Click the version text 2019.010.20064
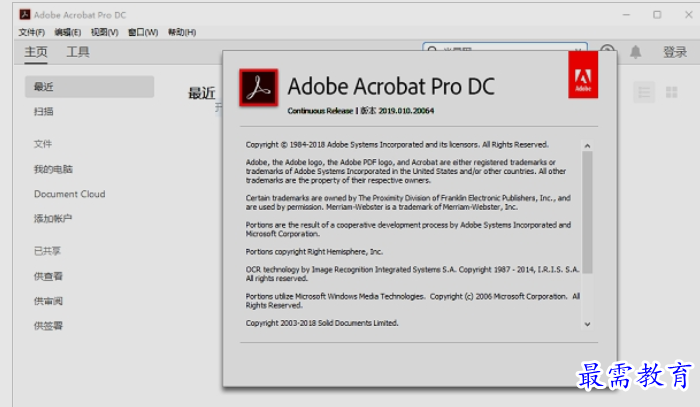 click(406, 111)
